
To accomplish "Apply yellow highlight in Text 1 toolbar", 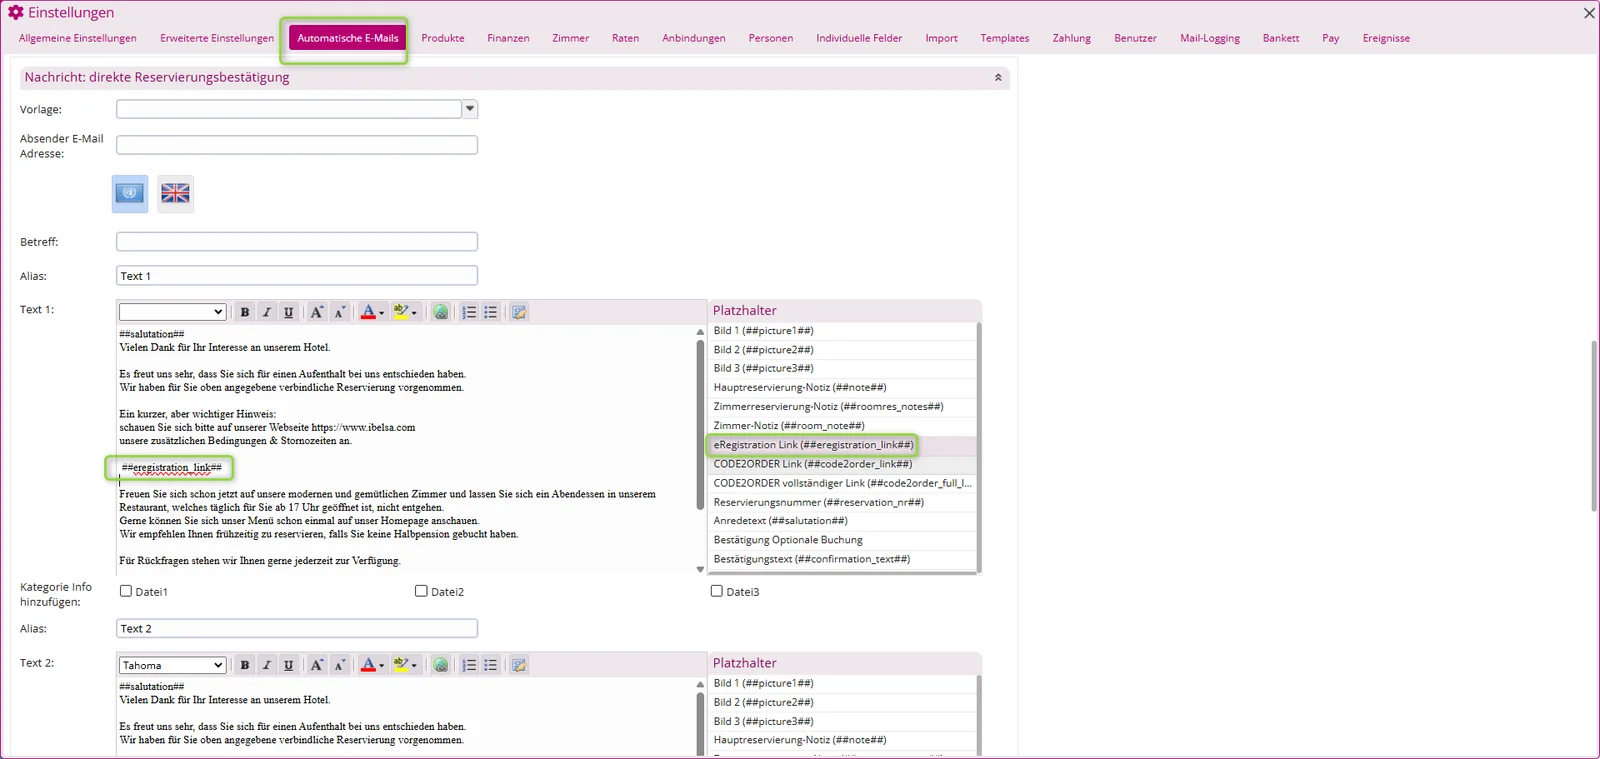I will 401,312.
